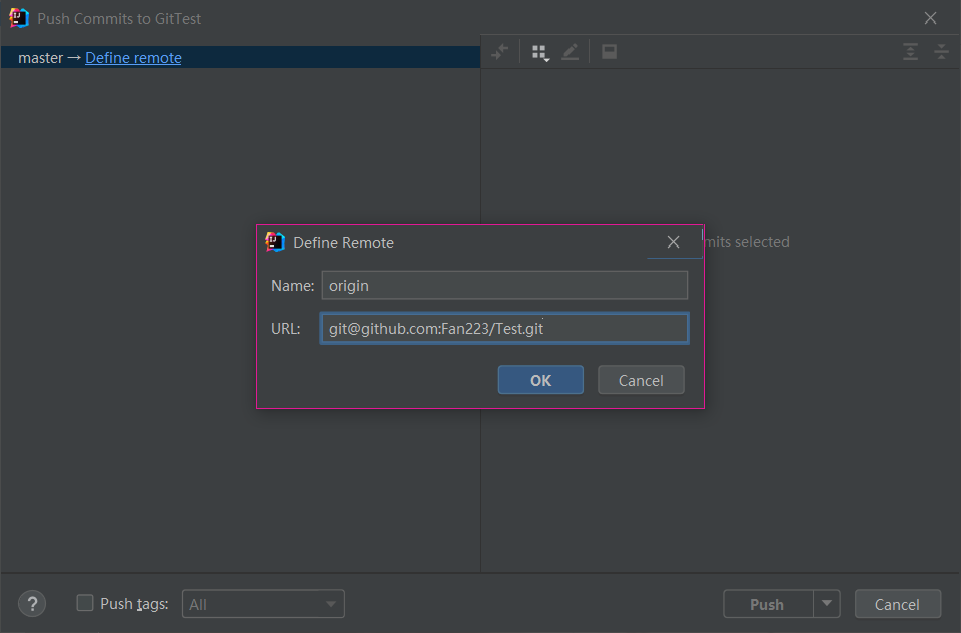Open the Push tags All dropdown
The image size is (961, 633).
point(263,604)
